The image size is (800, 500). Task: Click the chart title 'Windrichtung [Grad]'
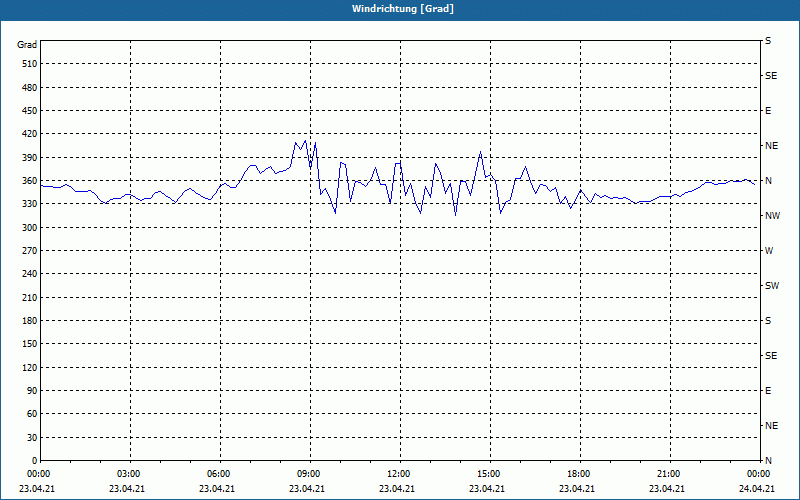[403, 9]
